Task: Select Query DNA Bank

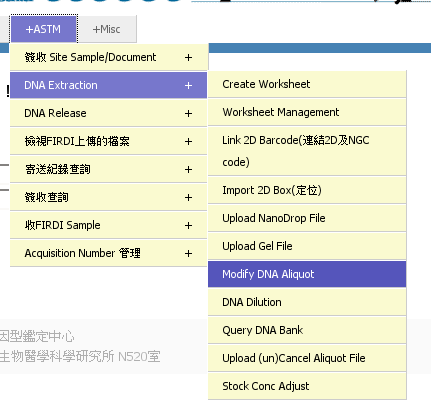Action: 307,330
